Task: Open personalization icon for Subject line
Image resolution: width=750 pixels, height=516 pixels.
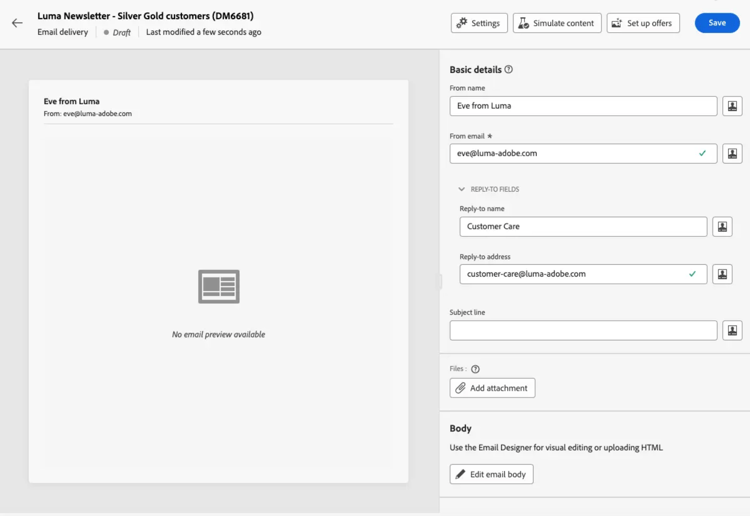Action: point(732,330)
